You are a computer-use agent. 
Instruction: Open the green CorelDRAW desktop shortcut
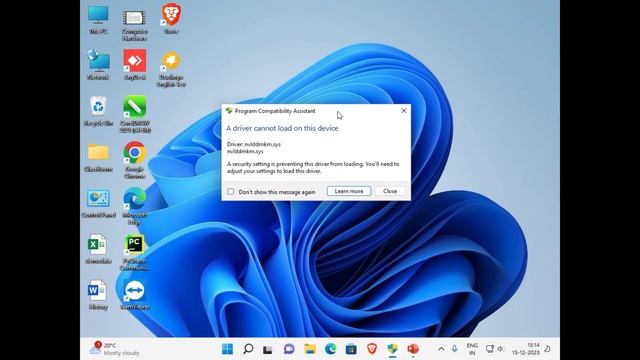coord(135,114)
